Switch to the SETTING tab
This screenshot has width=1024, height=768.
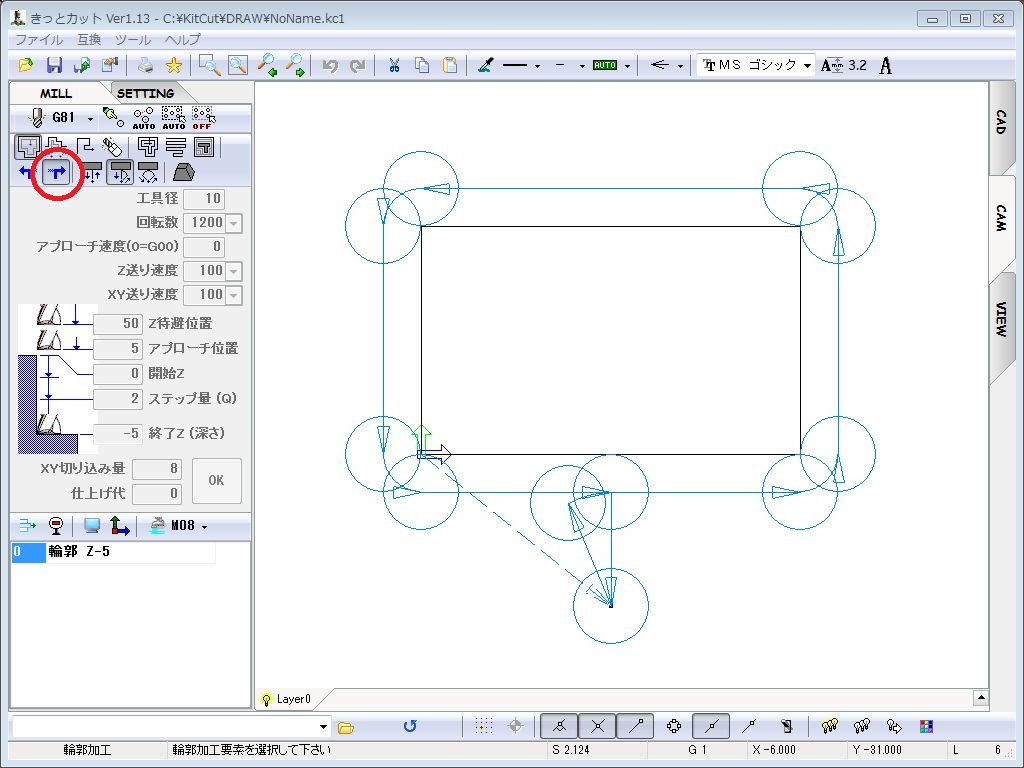click(145, 93)
